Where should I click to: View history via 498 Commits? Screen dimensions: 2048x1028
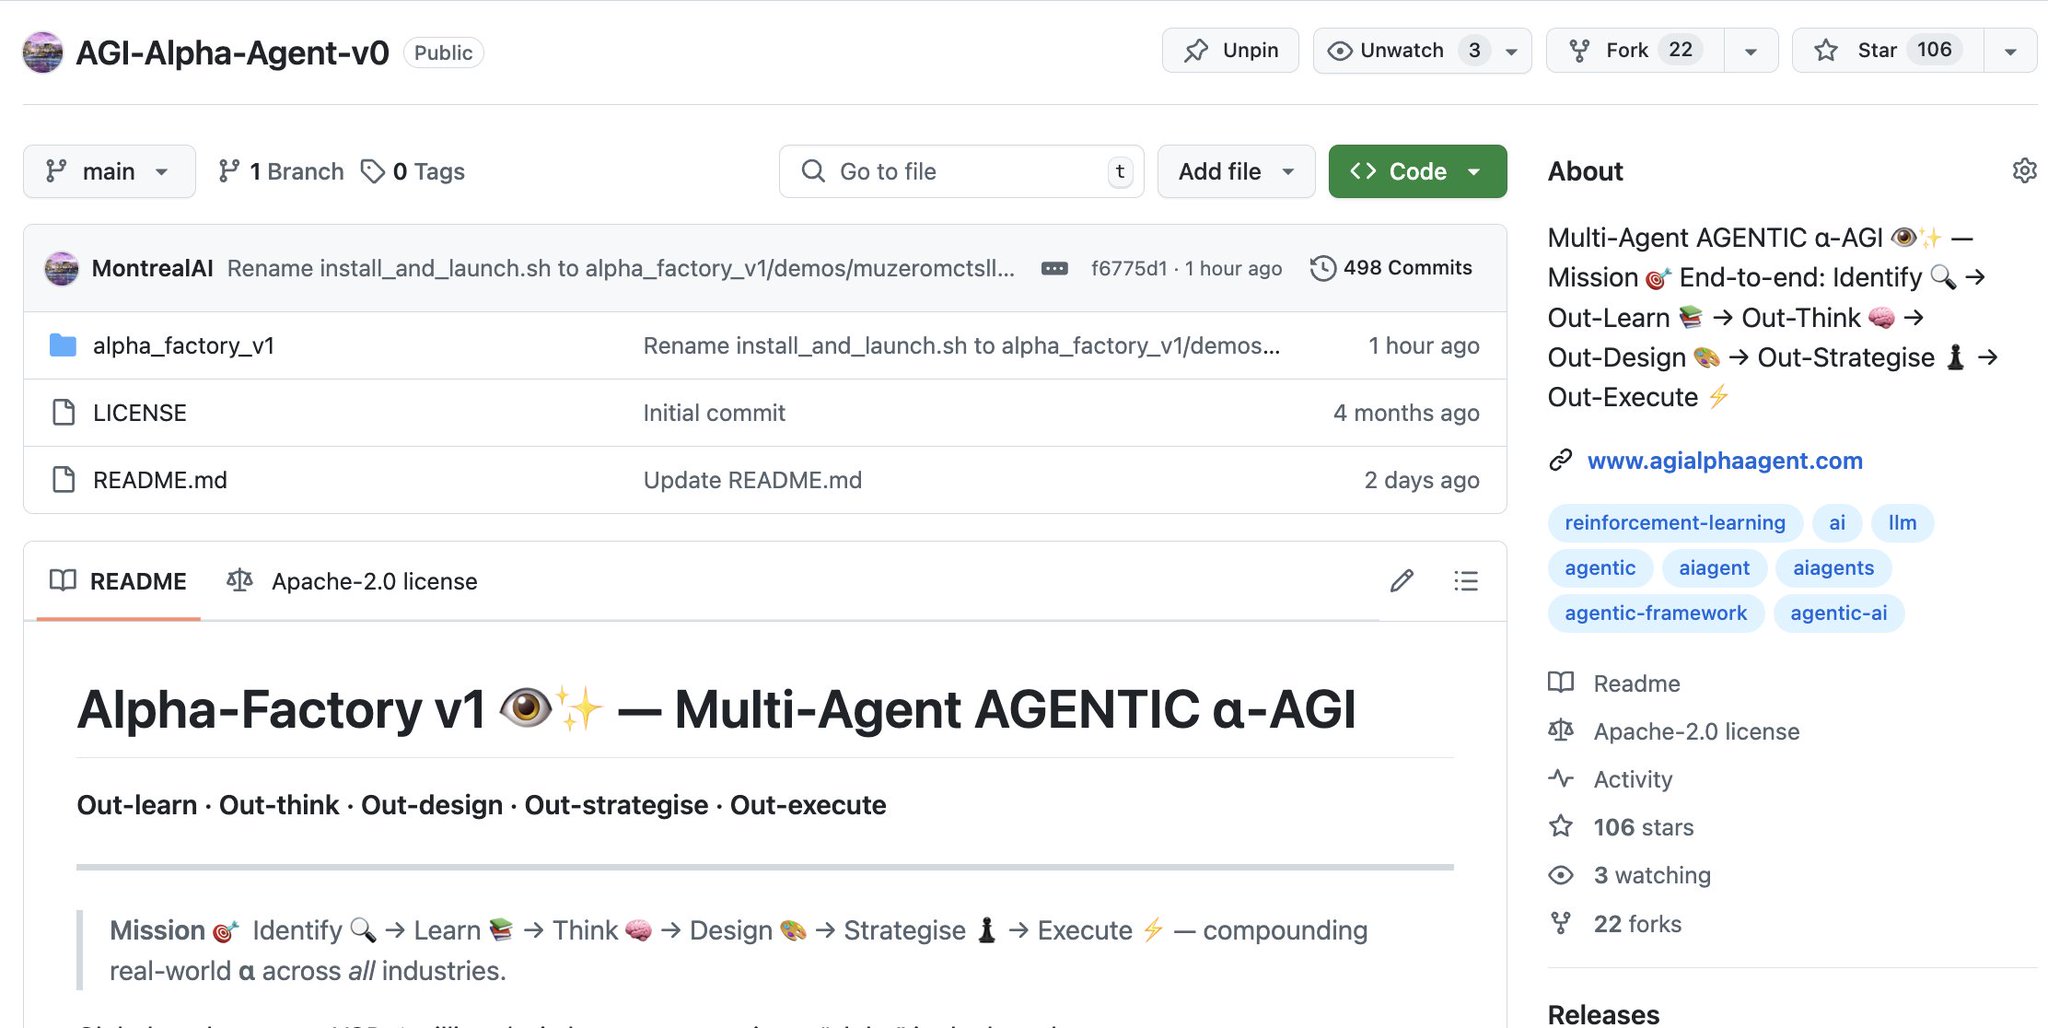pyautogui.click(x=1391, y=268)
